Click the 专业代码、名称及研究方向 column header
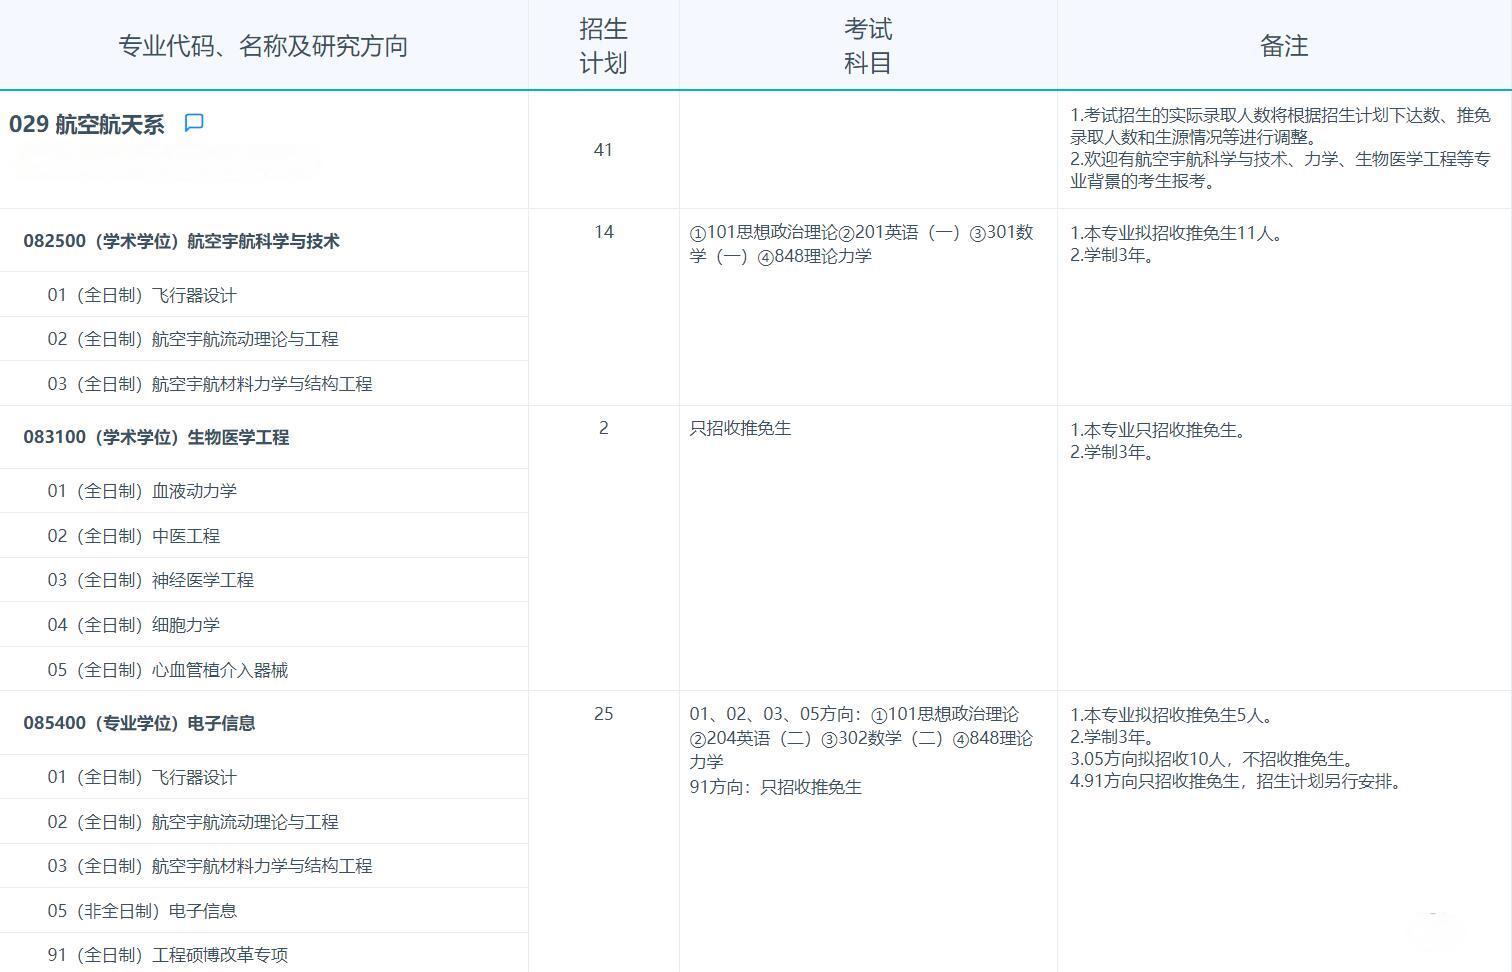The width and height of the screenshot is (1512, 972). (x=264, y=45)
